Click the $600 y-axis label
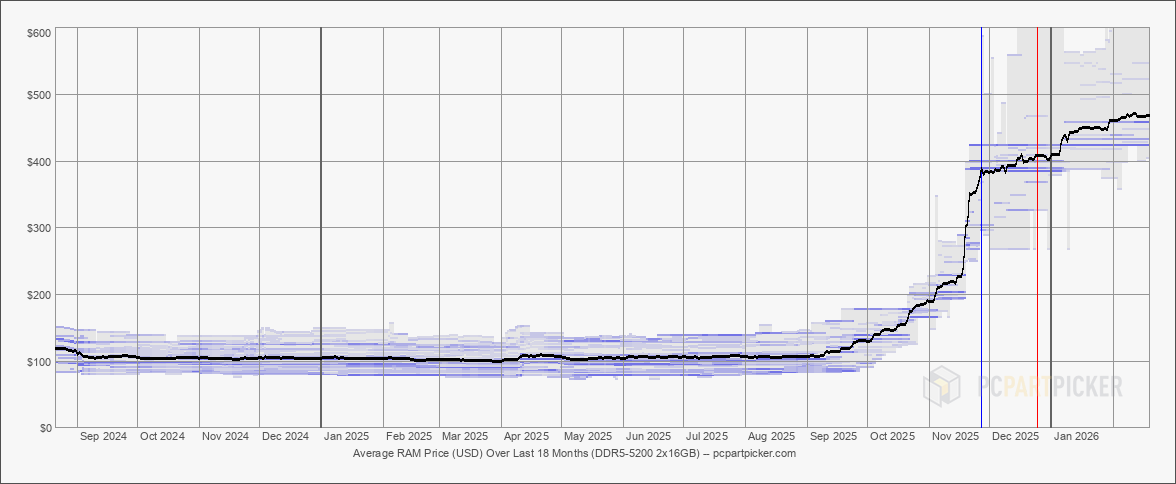 click(x=41, y=33)
